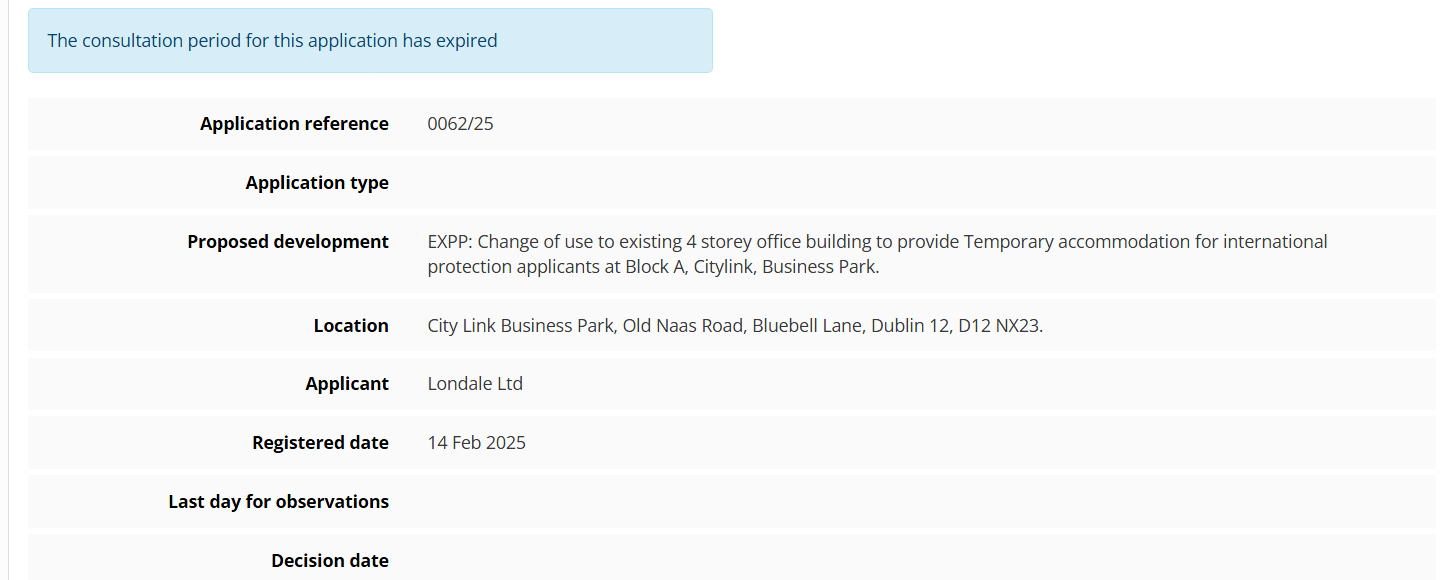This screenshot has width=1449, height=580.
Task: Click the Location label
Action: pos(351,326)
